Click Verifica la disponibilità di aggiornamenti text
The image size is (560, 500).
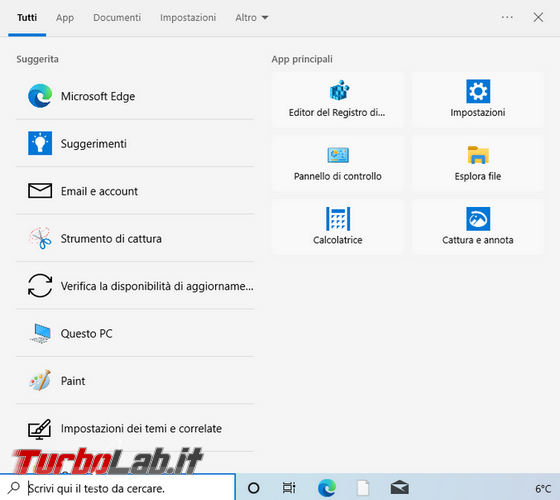coord(157,286)
